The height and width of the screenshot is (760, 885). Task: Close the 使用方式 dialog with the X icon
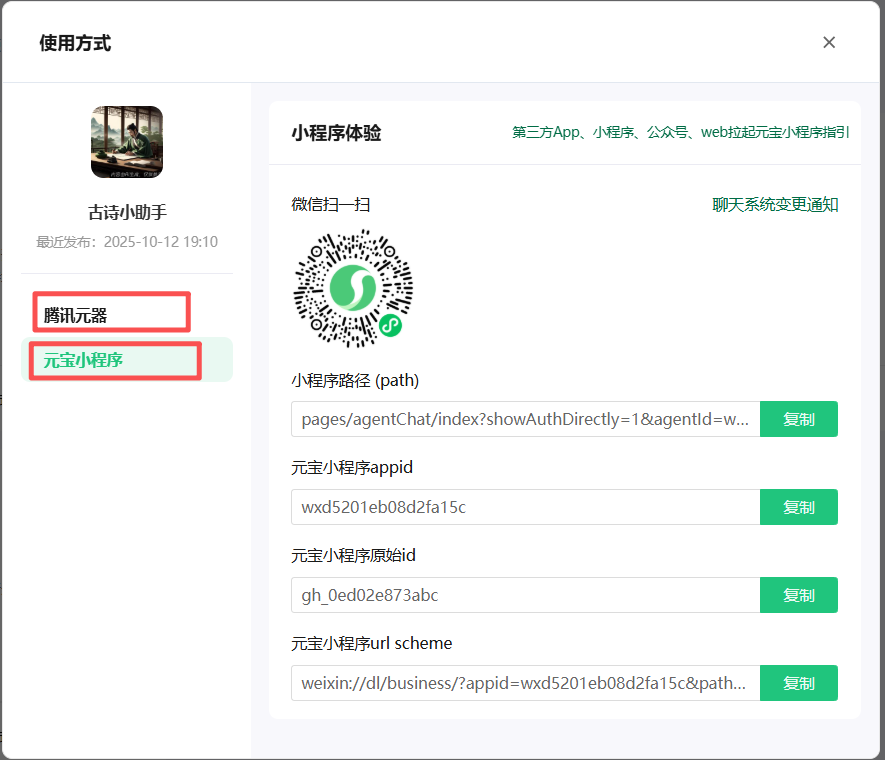pos(829,42)
